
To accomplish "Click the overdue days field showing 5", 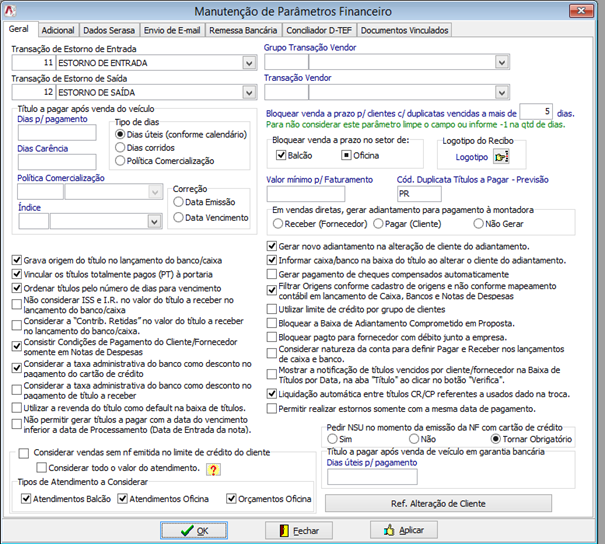I will (x=536, y=112).
